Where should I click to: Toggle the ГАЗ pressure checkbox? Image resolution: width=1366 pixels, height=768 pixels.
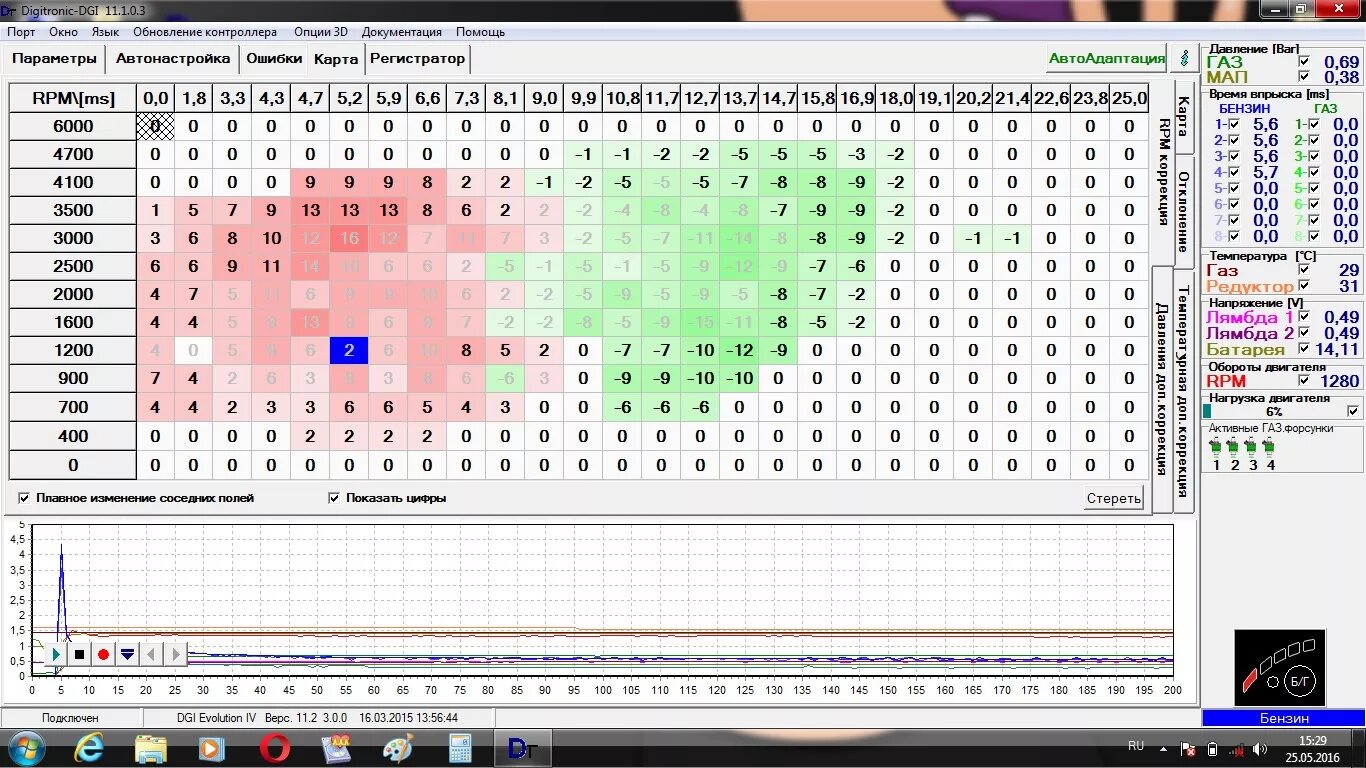(1303, 62)
